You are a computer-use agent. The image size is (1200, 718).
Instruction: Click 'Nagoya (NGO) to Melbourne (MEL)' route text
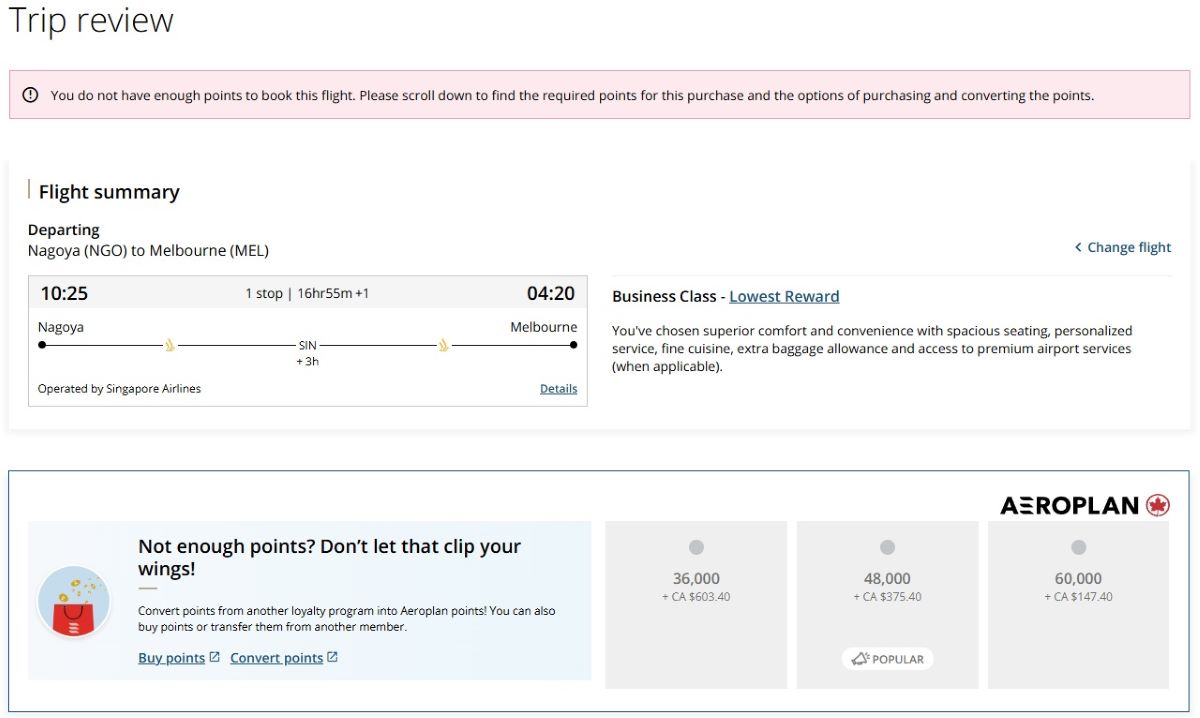(148, 251)
